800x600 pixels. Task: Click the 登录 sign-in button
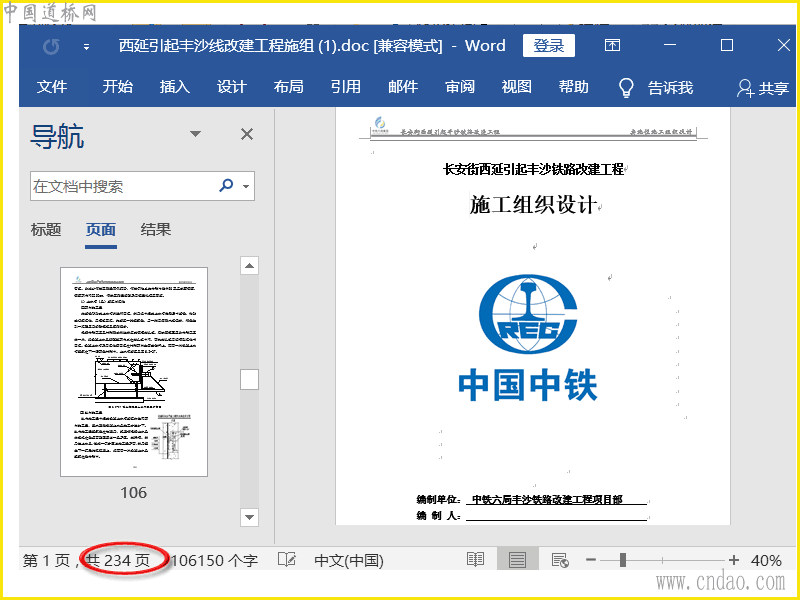[x=548, y=45]
